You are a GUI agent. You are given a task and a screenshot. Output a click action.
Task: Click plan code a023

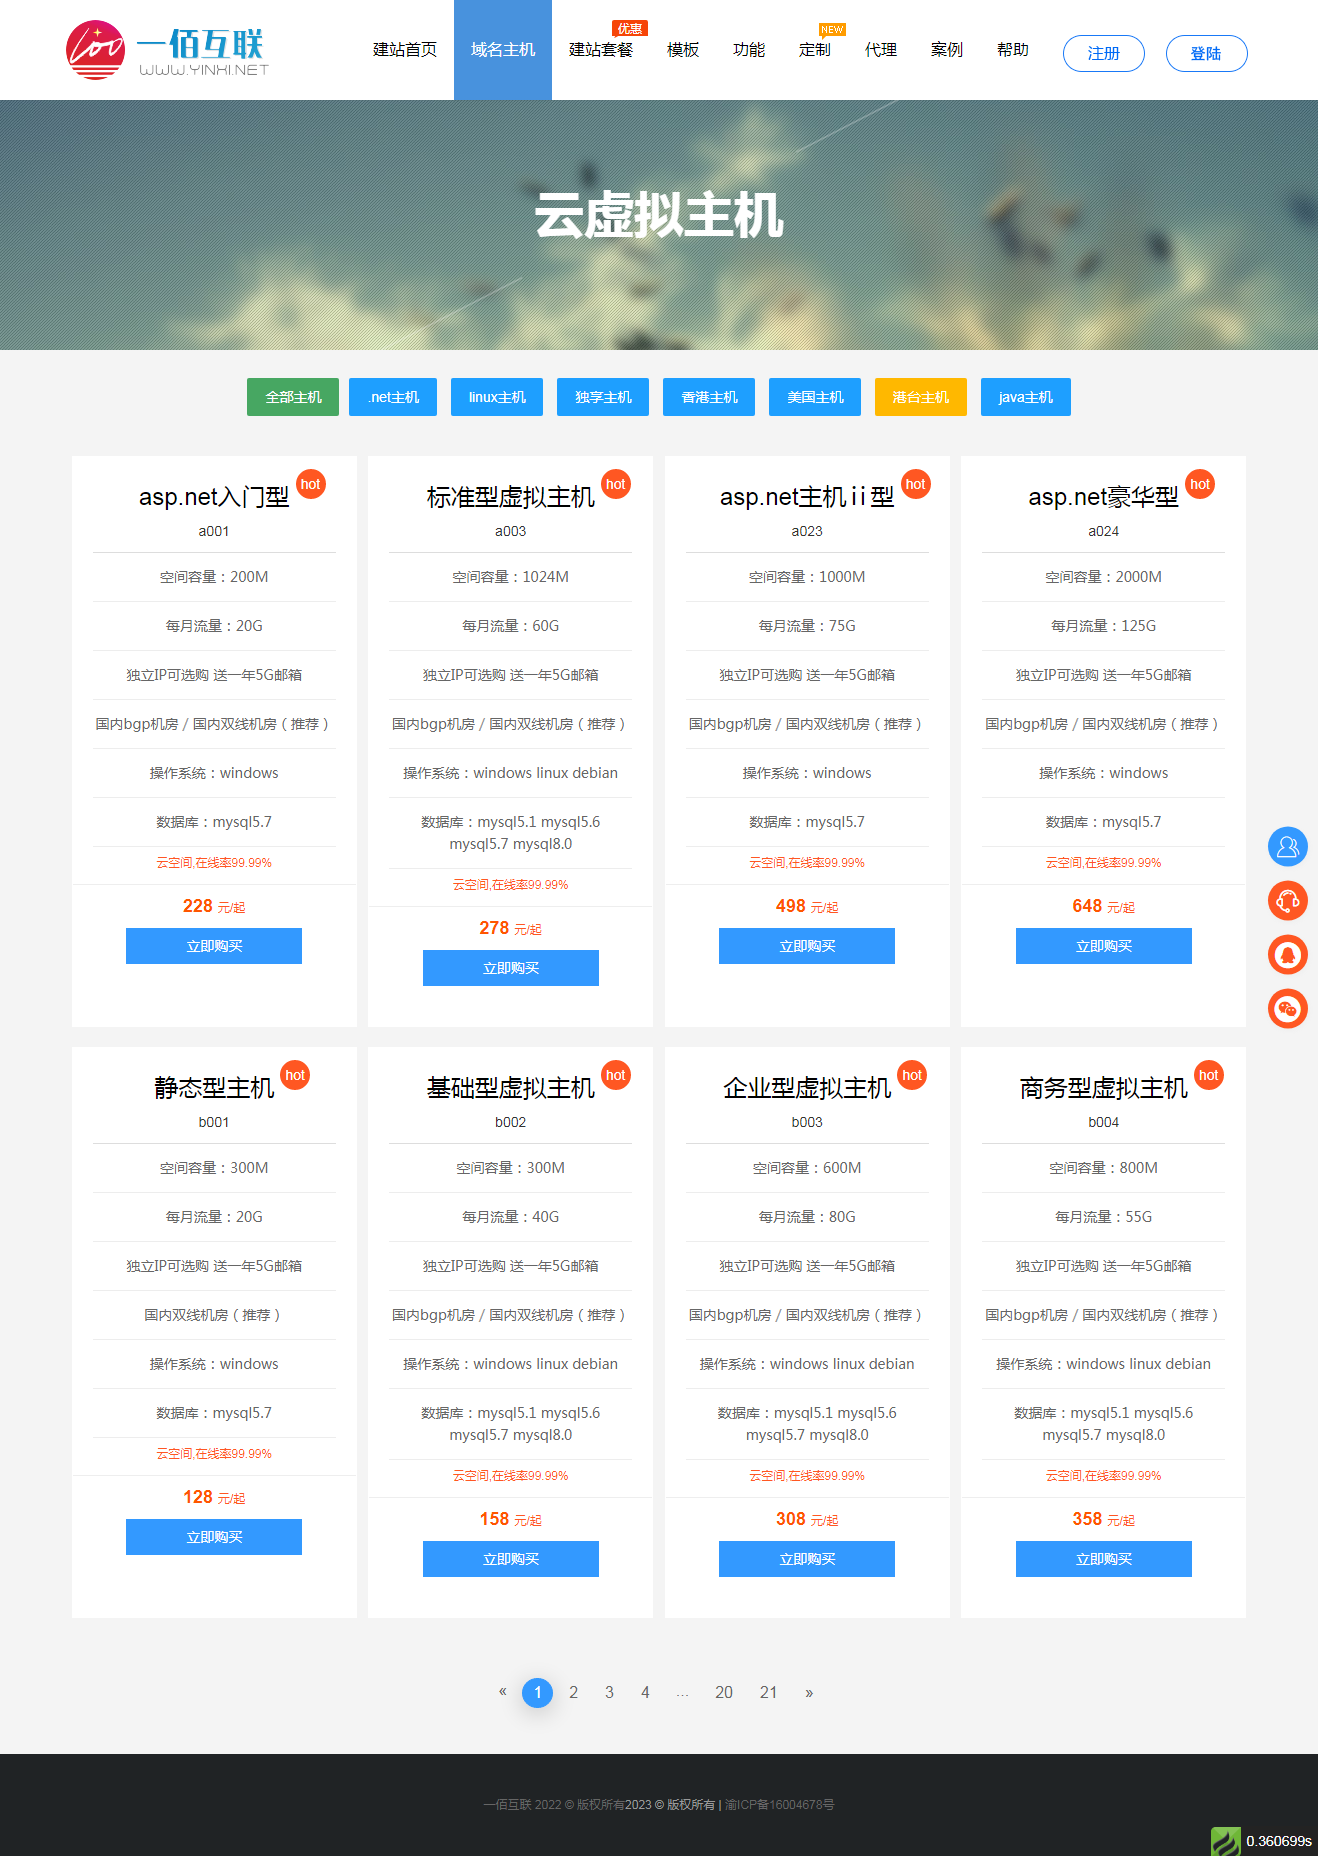807,531
